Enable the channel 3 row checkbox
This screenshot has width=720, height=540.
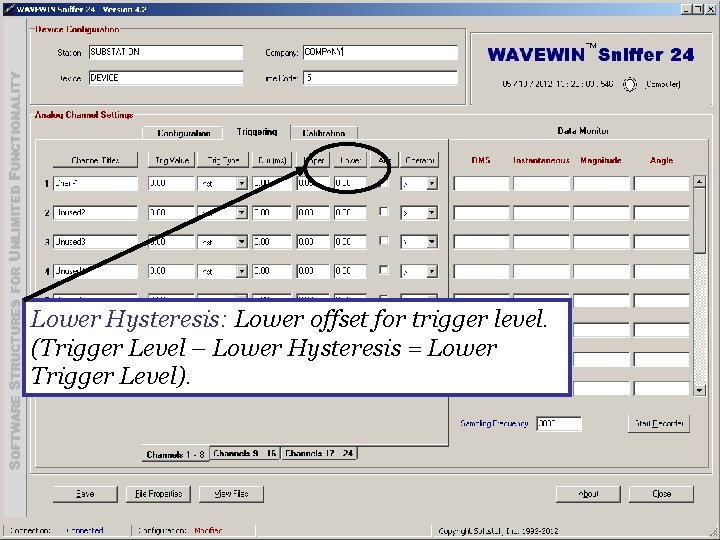(383, 241)
